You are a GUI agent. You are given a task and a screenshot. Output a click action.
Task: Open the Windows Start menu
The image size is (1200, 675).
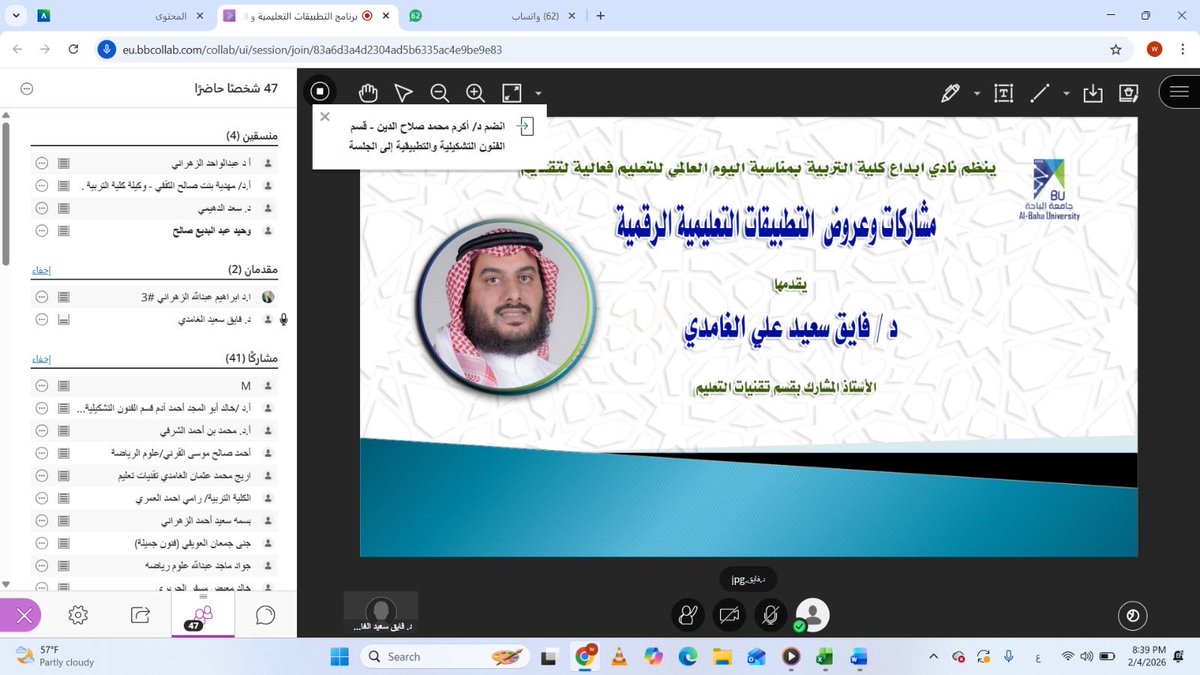[338, 656]
